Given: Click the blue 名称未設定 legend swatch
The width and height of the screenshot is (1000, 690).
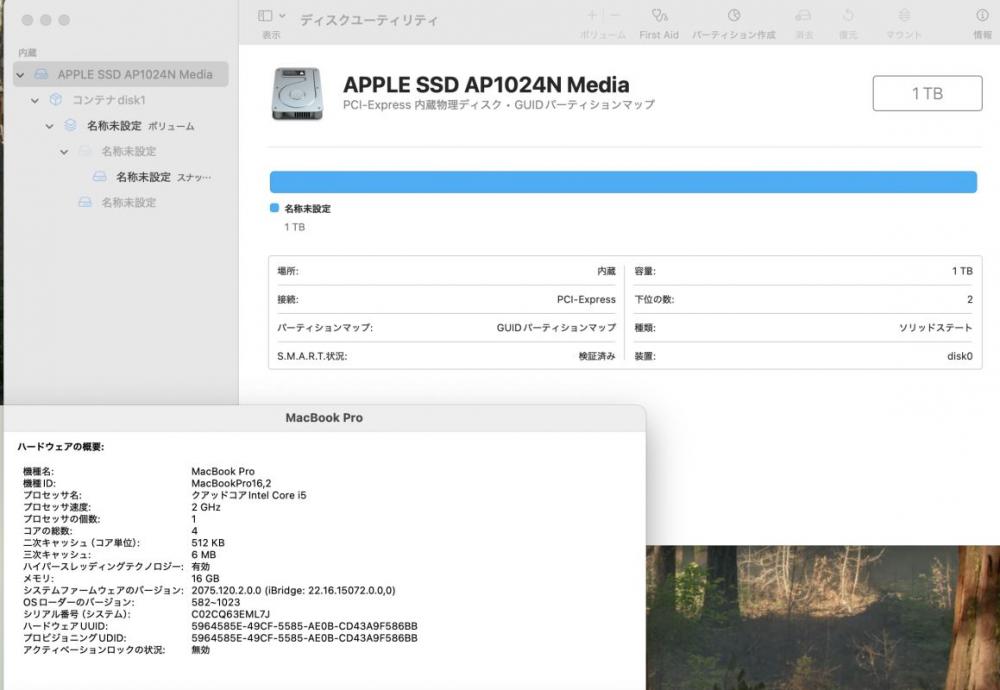Looking at the screenshot, I should pos(274,208).
